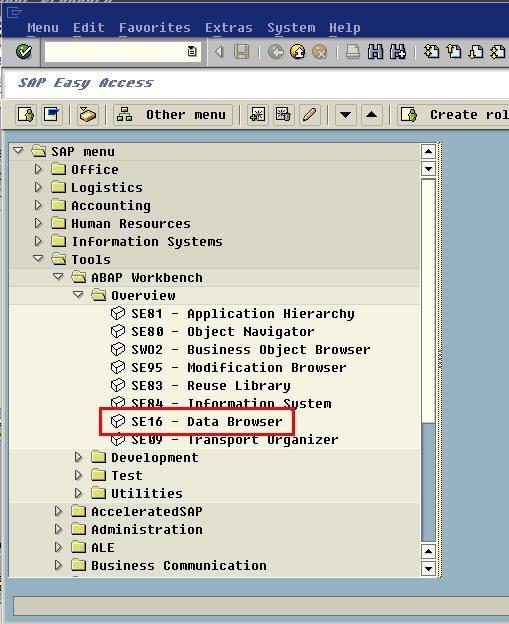This screenshot has height=624, width=509.
Task: Select SE80 - Object Navigator
Action: [213, 332]
